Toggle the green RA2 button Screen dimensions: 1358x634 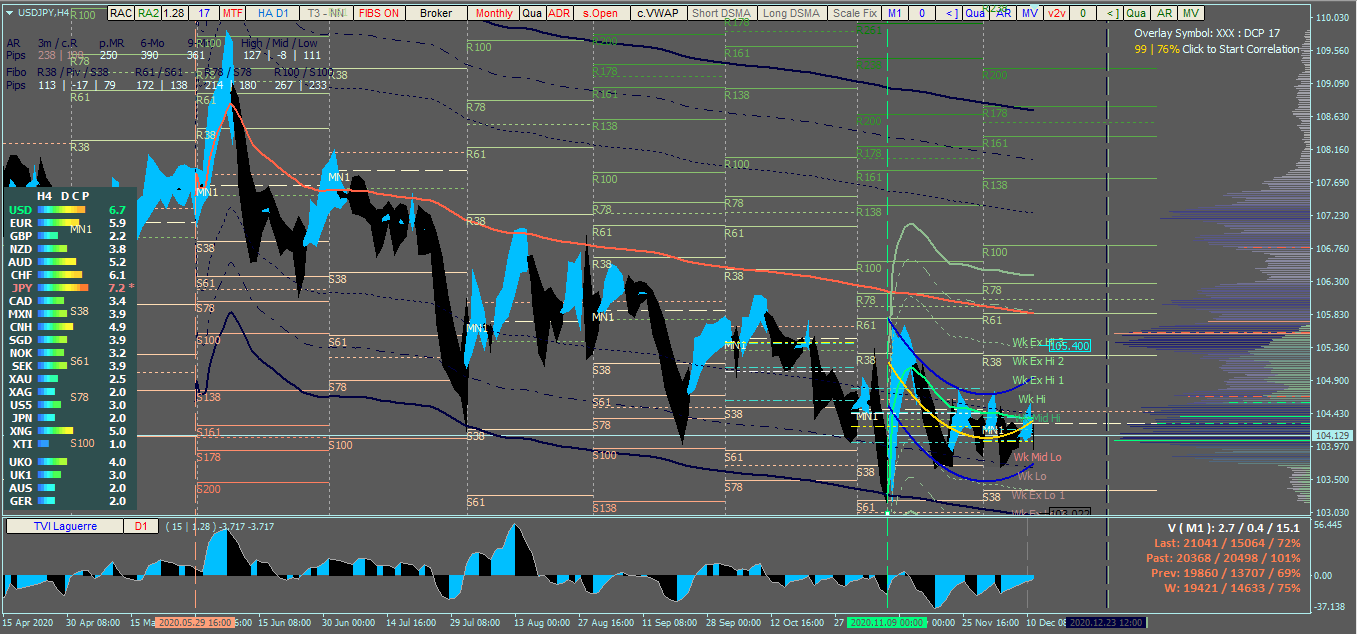(x=148, y=13)
